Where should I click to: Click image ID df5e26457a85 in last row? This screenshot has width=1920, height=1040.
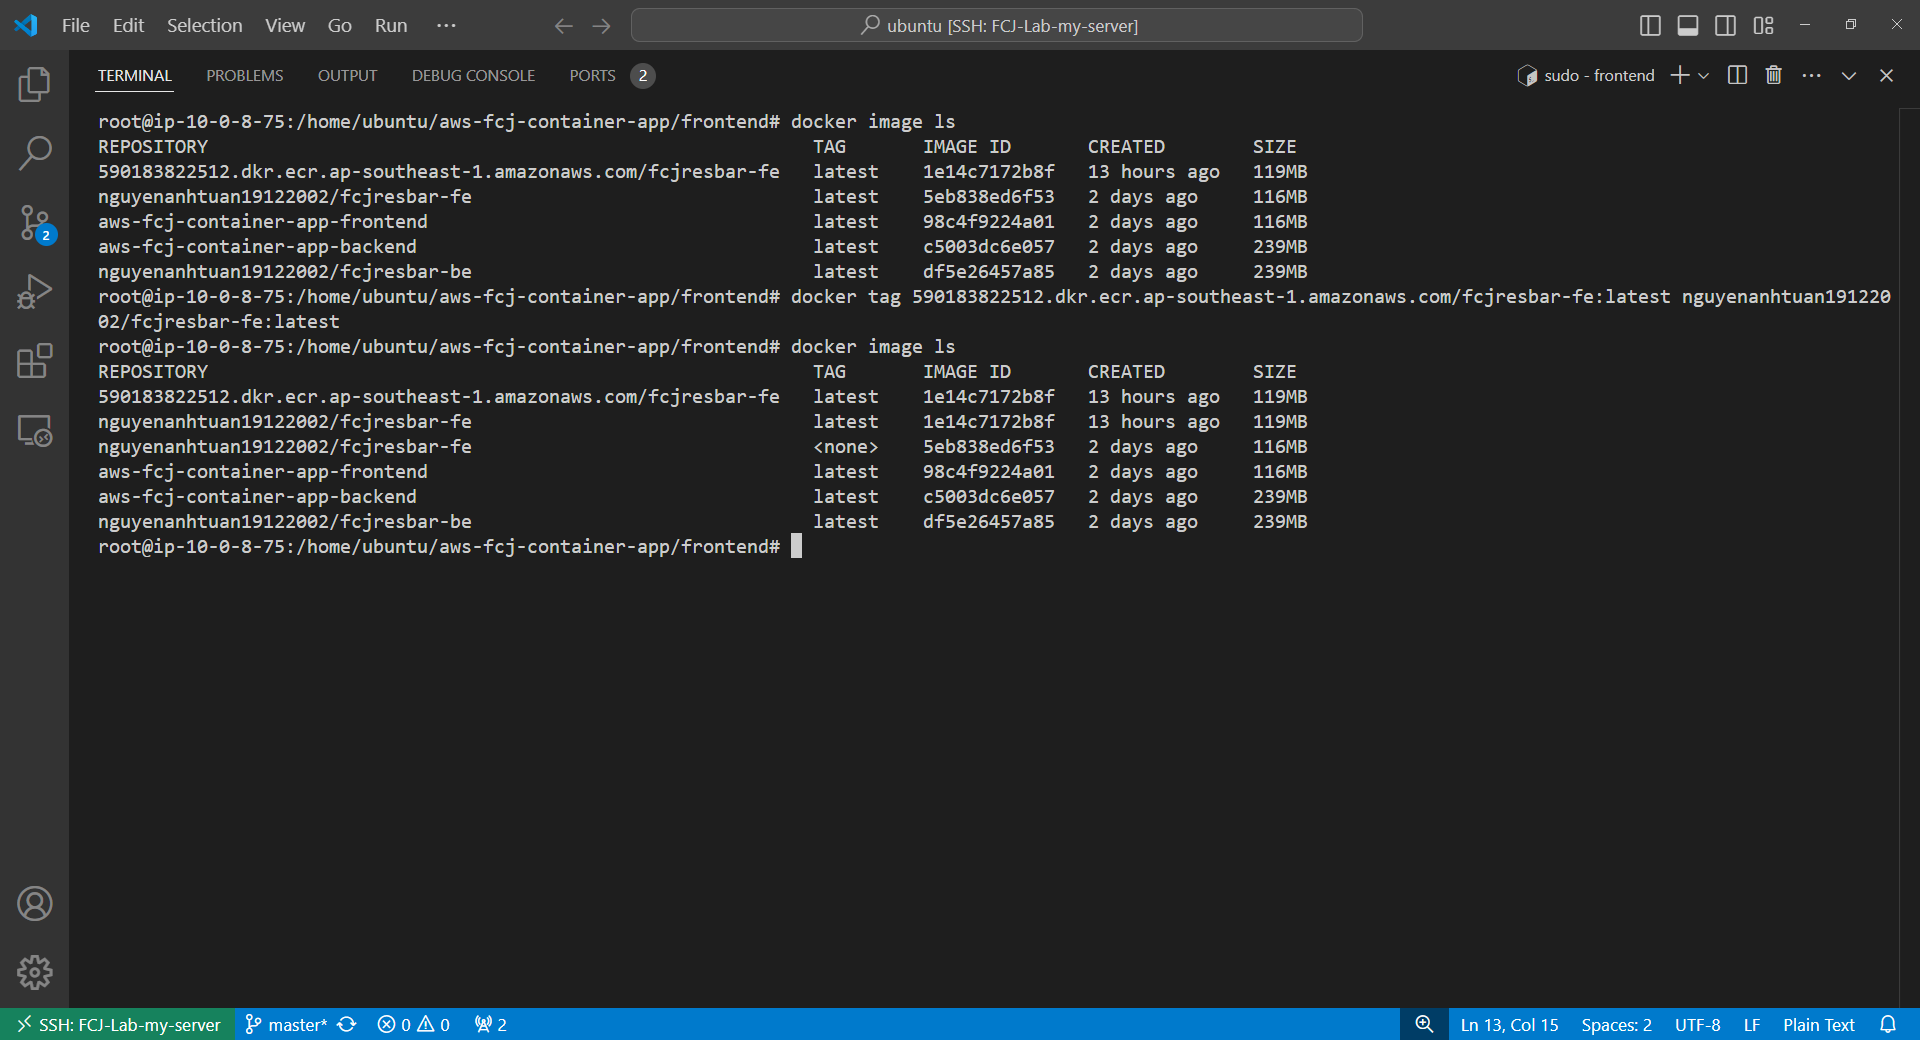(988, 522)
